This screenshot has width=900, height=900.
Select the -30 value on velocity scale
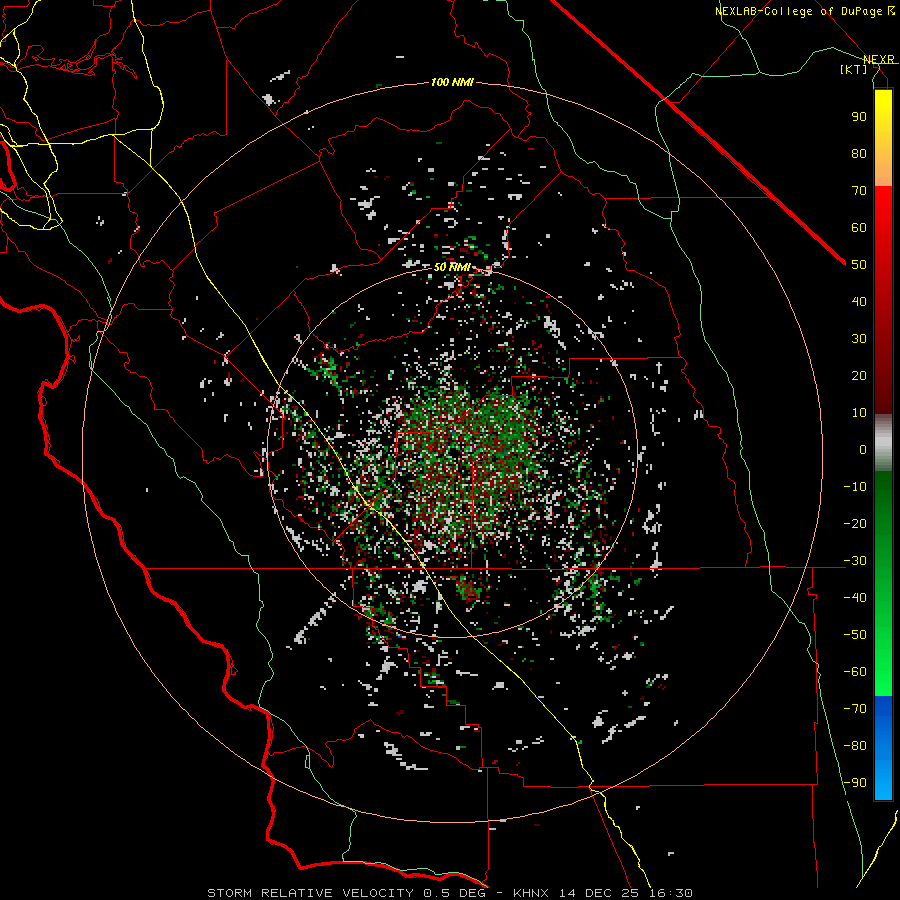coord(855,561)
